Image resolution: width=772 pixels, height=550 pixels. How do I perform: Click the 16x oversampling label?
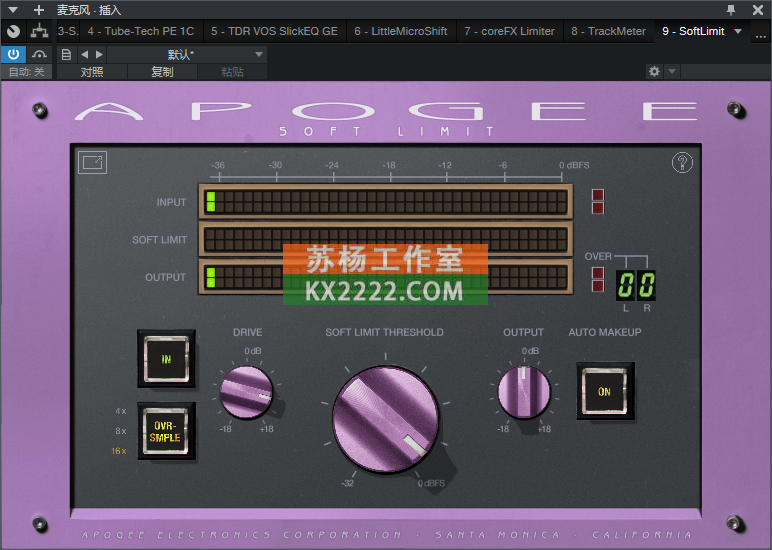point(119,451)
